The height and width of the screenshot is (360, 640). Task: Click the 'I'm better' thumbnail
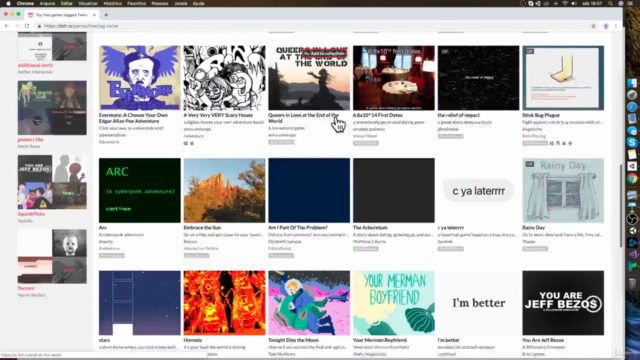[478, 303]
